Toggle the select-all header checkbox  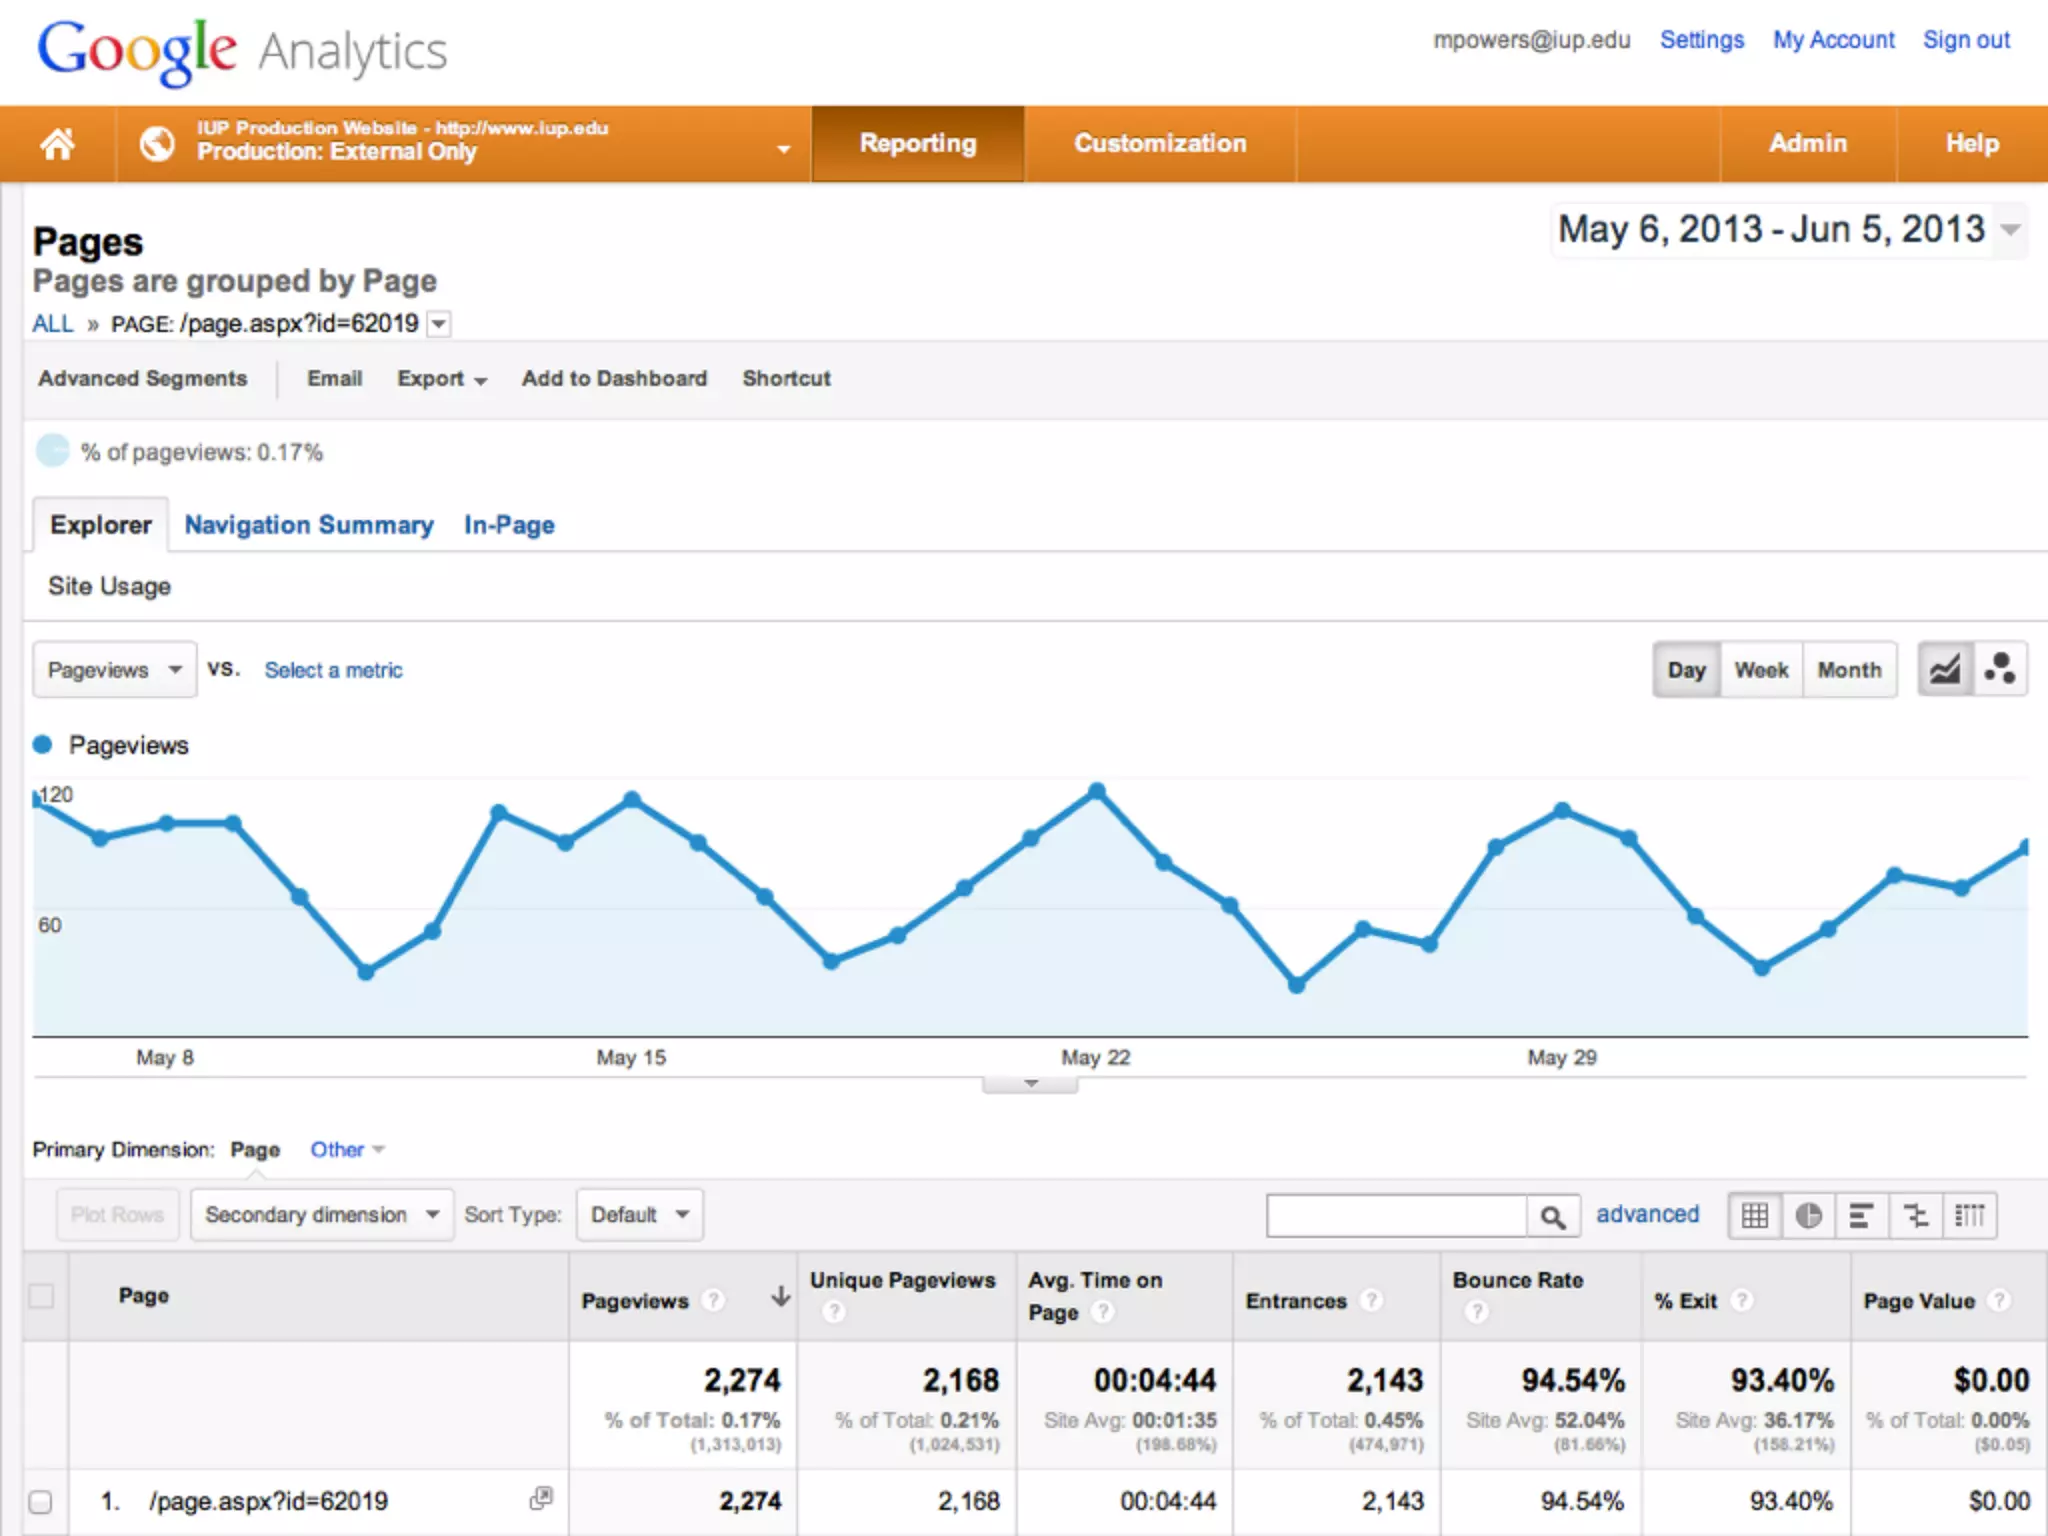point(41,1296)
